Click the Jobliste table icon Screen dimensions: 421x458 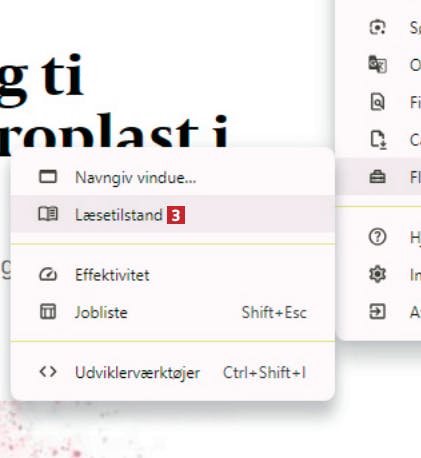48,312
